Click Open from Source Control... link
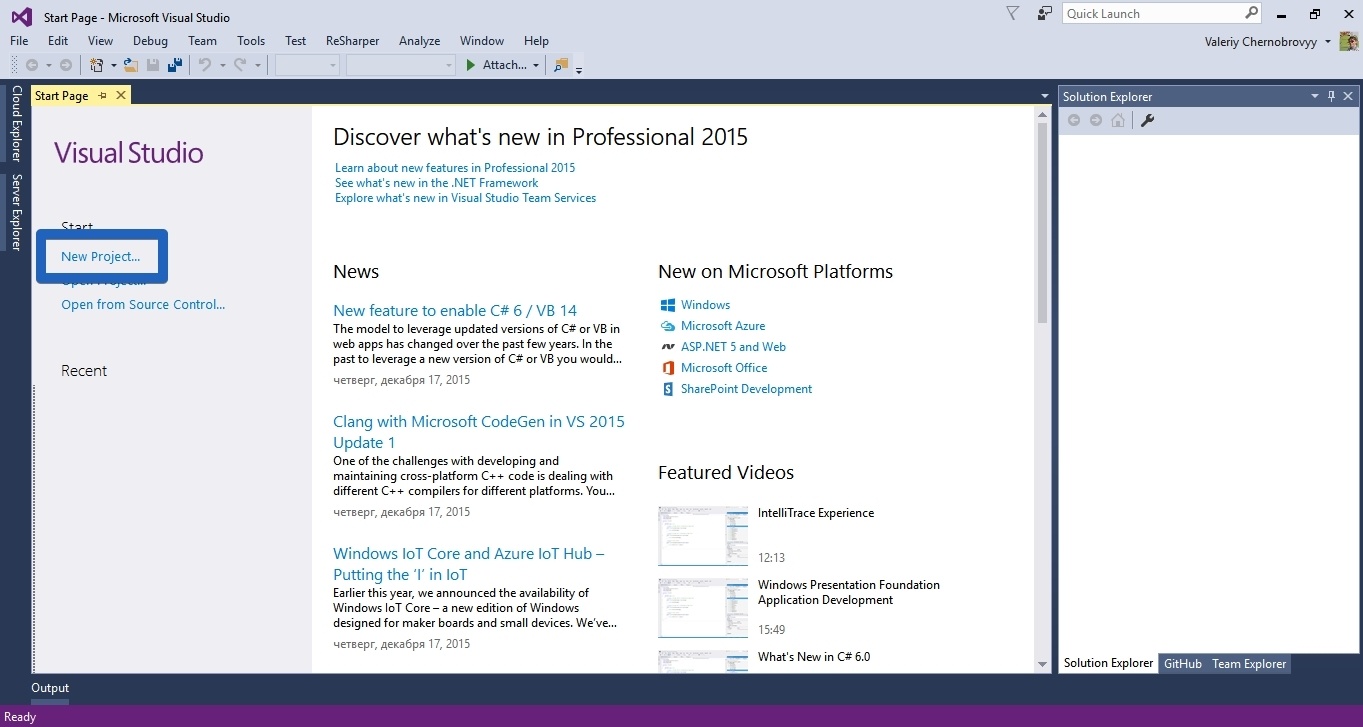 tap(143, 305)
